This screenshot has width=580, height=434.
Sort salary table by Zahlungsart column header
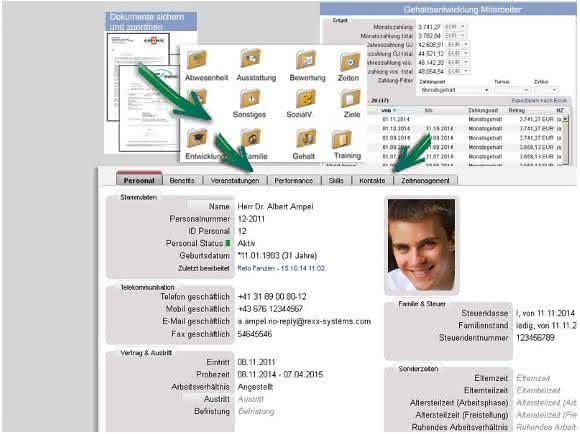tap(483, 110)
